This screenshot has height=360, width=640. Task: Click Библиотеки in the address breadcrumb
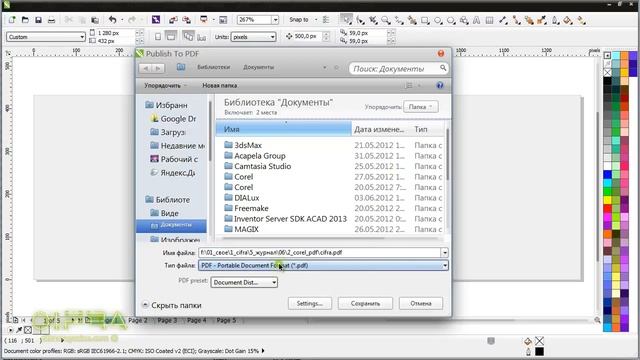213,67
